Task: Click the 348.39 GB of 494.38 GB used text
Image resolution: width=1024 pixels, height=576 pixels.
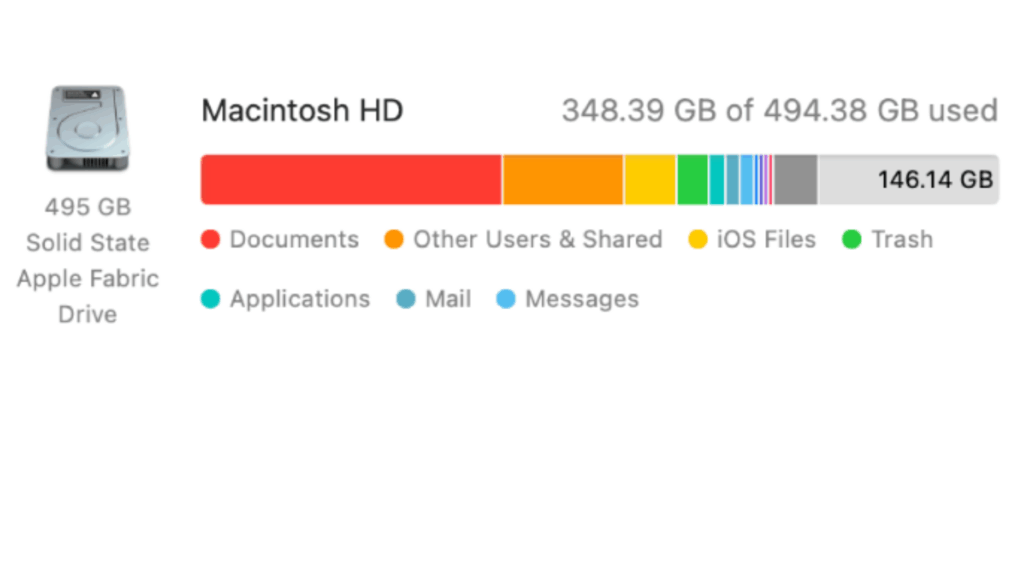Action: tap(779, 110)
